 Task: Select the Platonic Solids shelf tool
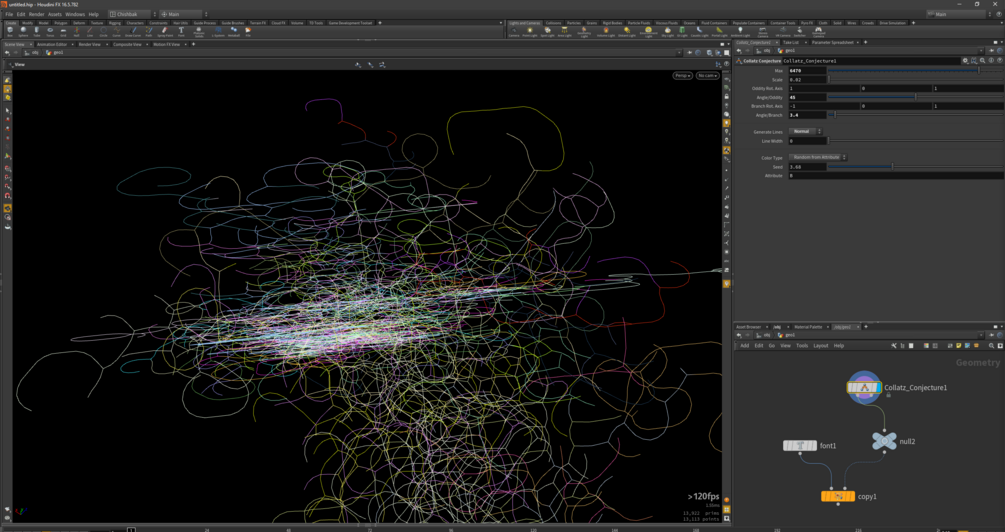[x=199, y=32]
